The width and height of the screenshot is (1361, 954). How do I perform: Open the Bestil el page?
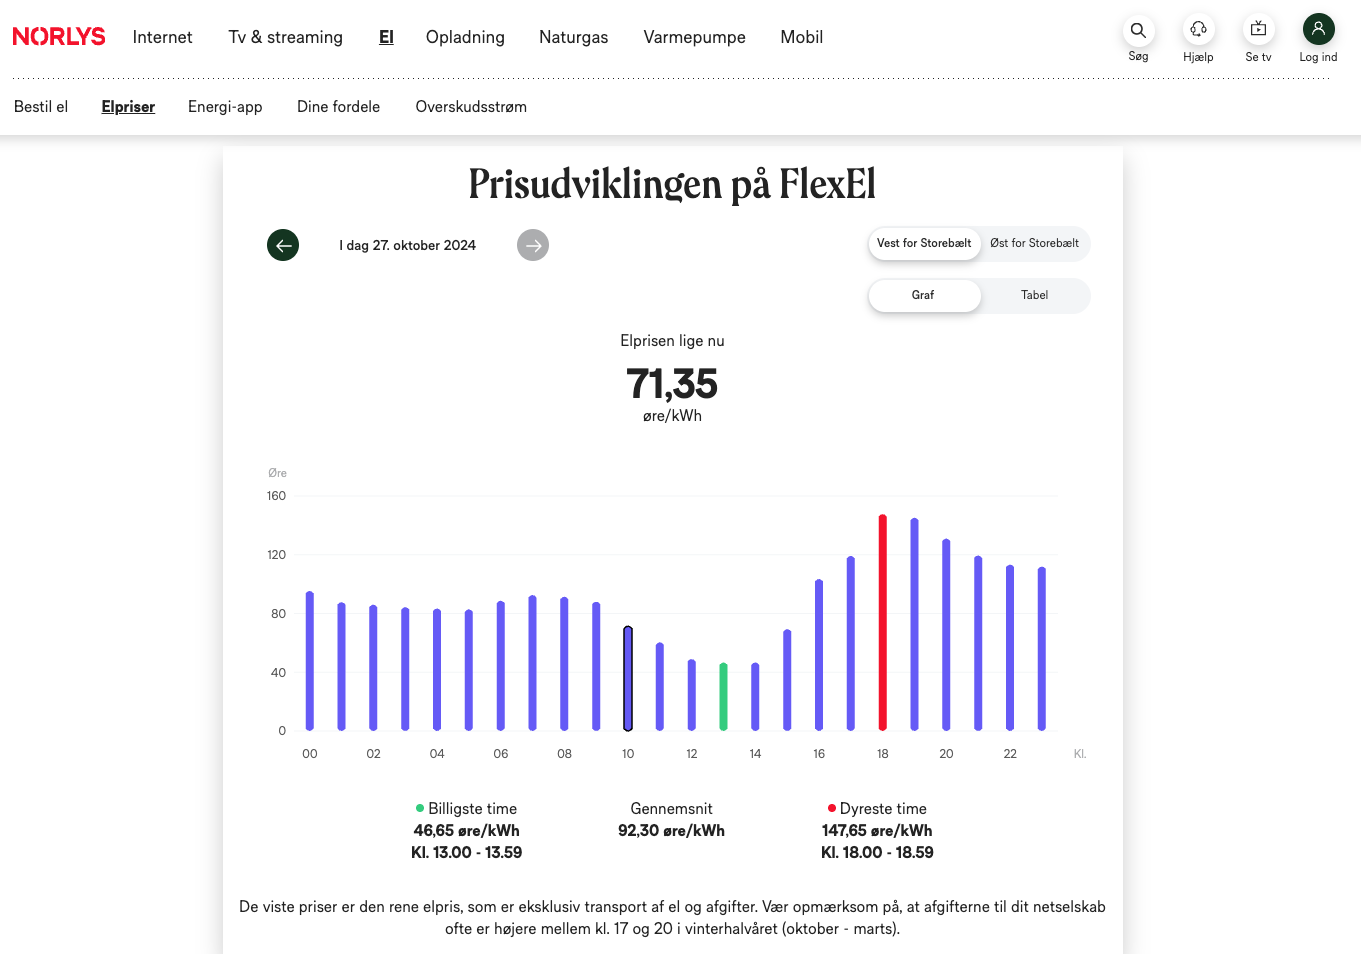[41, 107]
